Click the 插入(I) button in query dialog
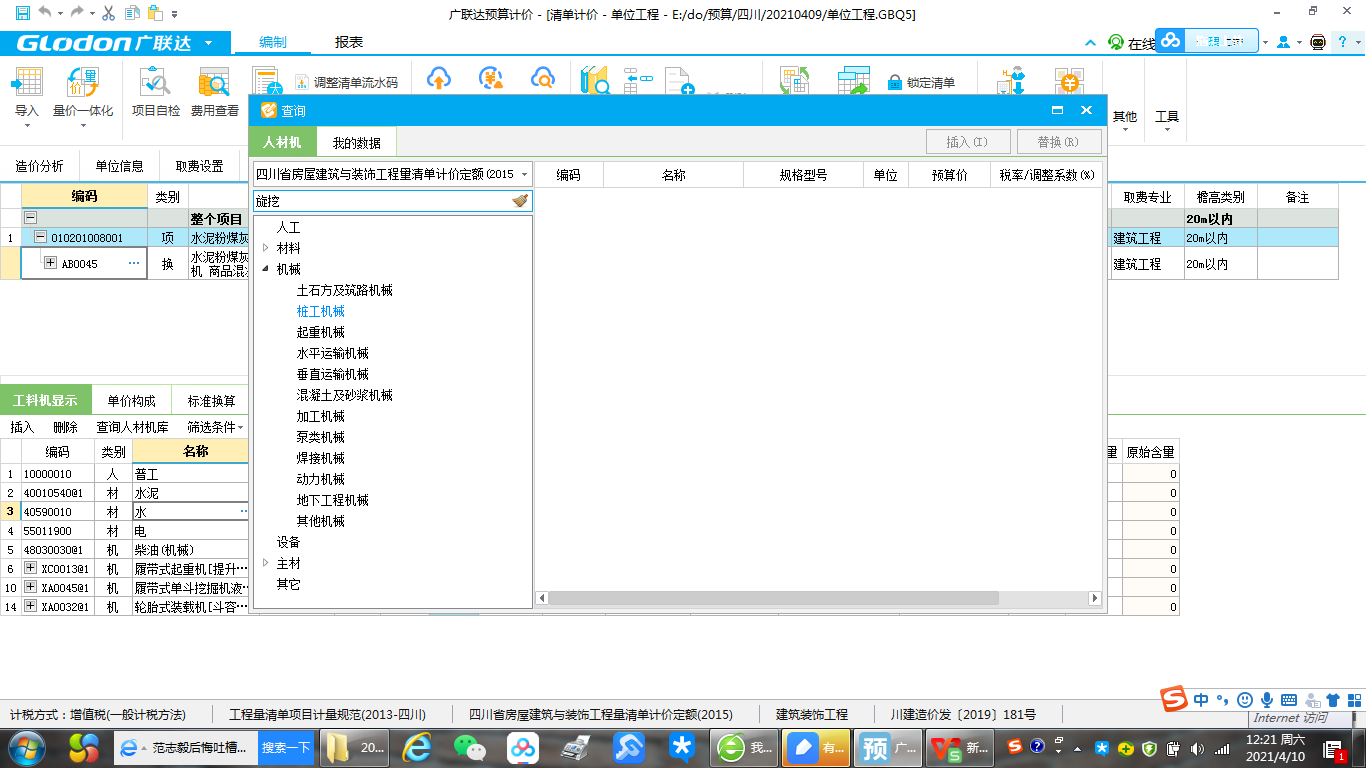Image resolution: width=1366 pixels, height=768 pixels. tap(966, 142)
